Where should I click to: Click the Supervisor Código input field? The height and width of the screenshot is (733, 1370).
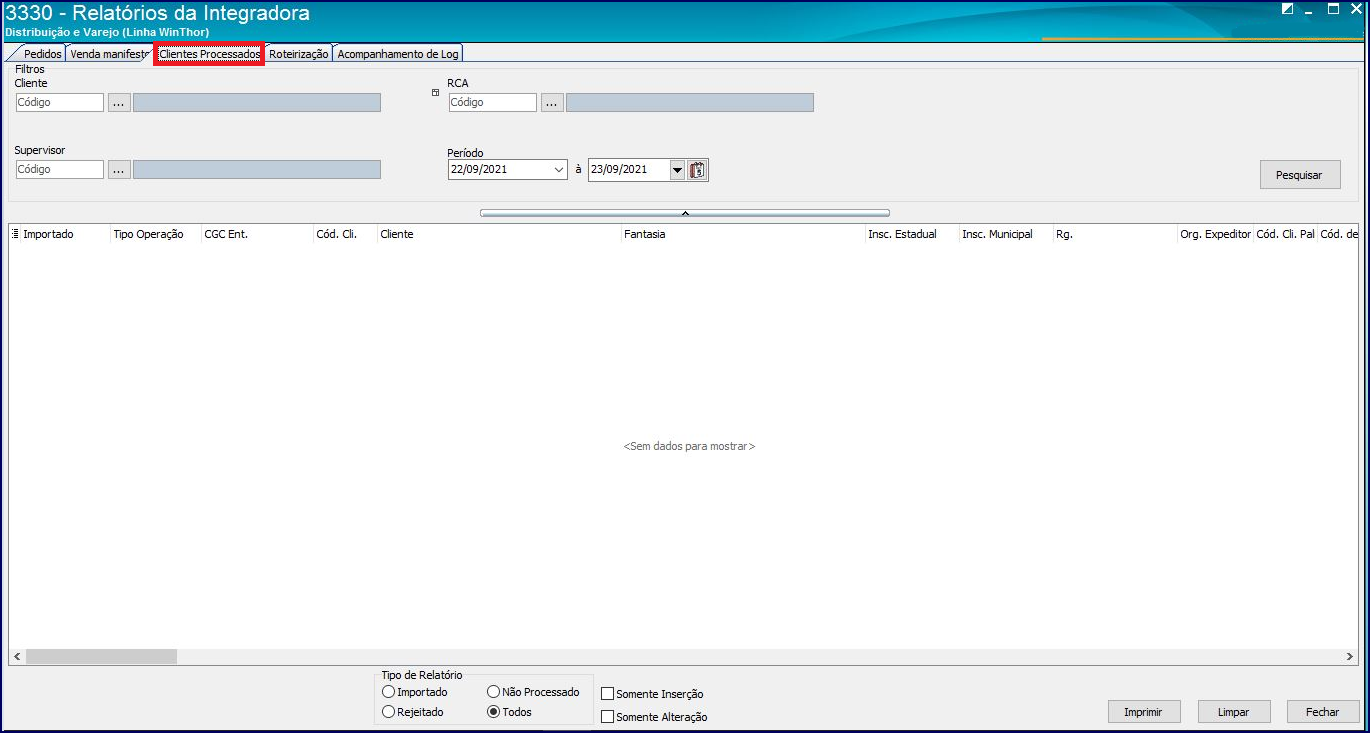tap(59, 170)
